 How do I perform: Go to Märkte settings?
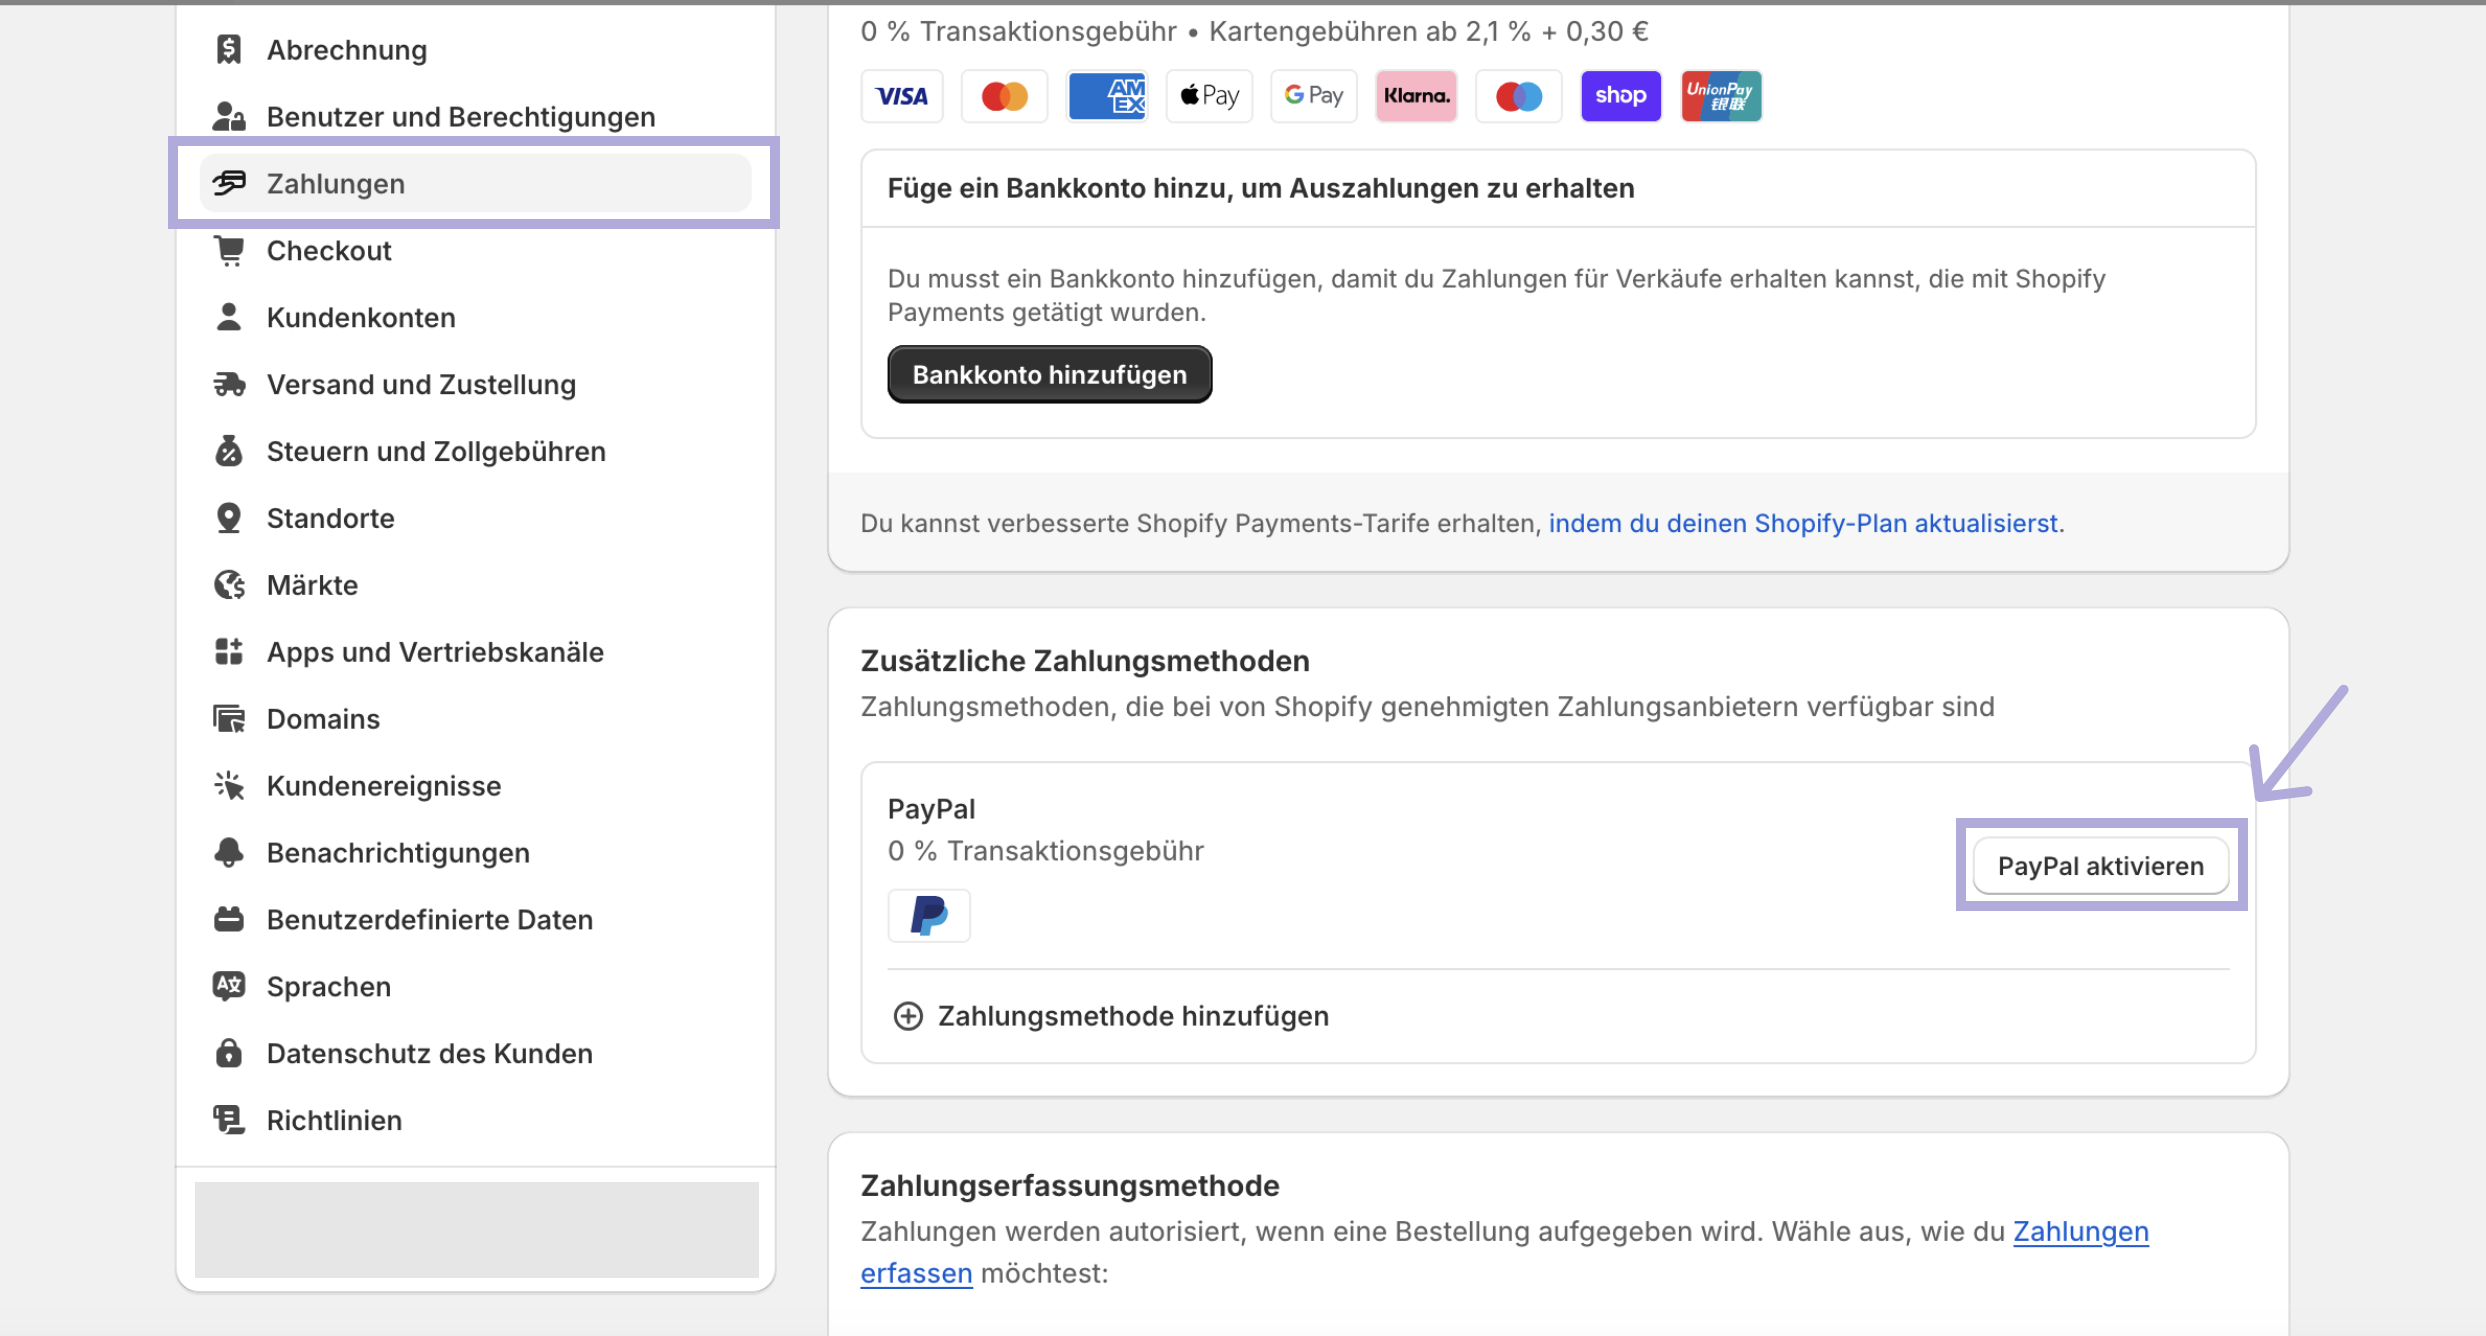(476, 585)
